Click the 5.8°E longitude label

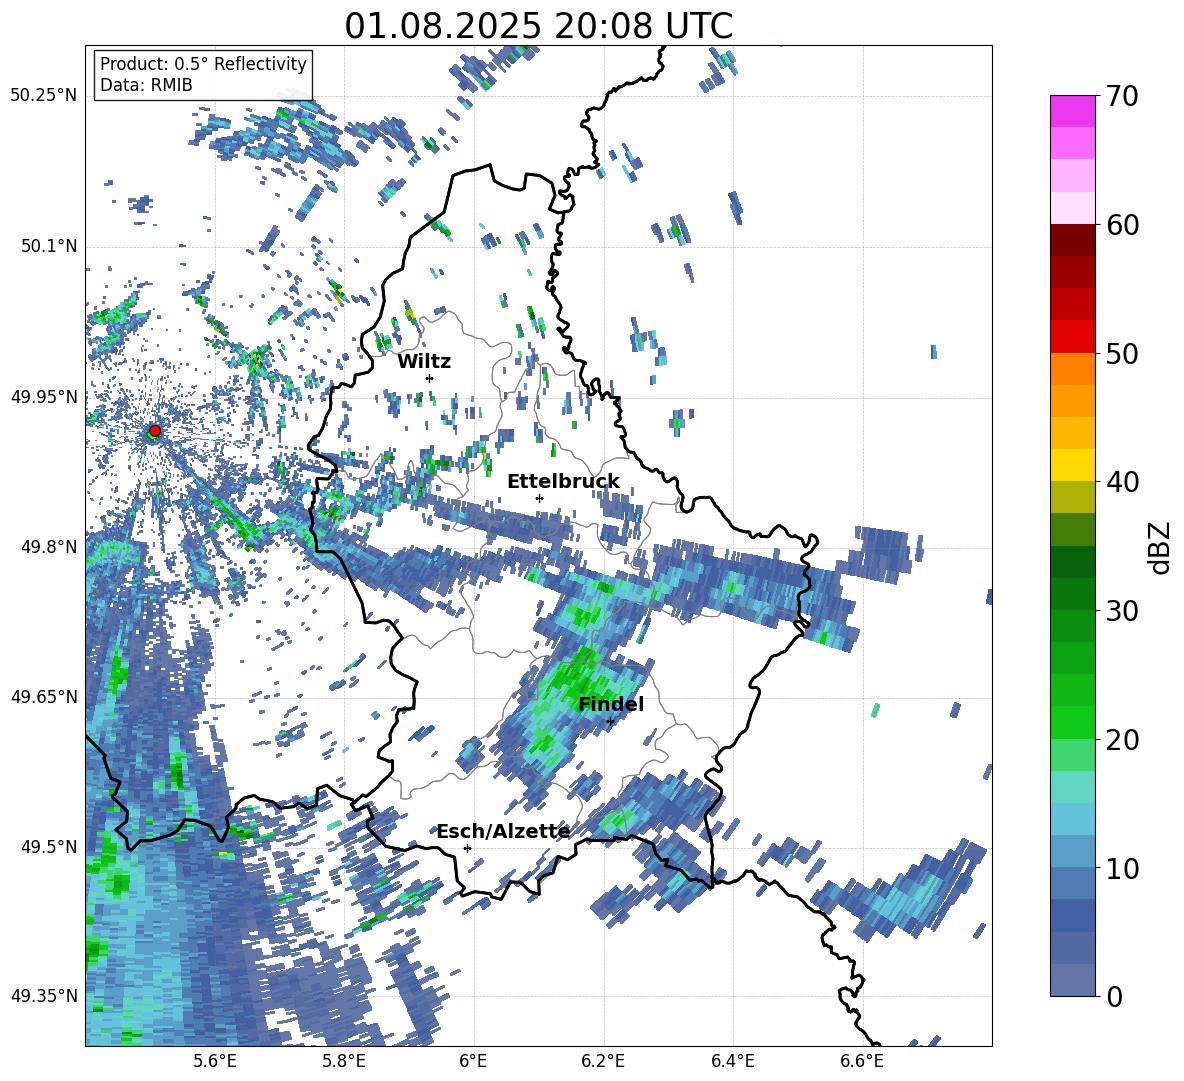(344, 1061)
